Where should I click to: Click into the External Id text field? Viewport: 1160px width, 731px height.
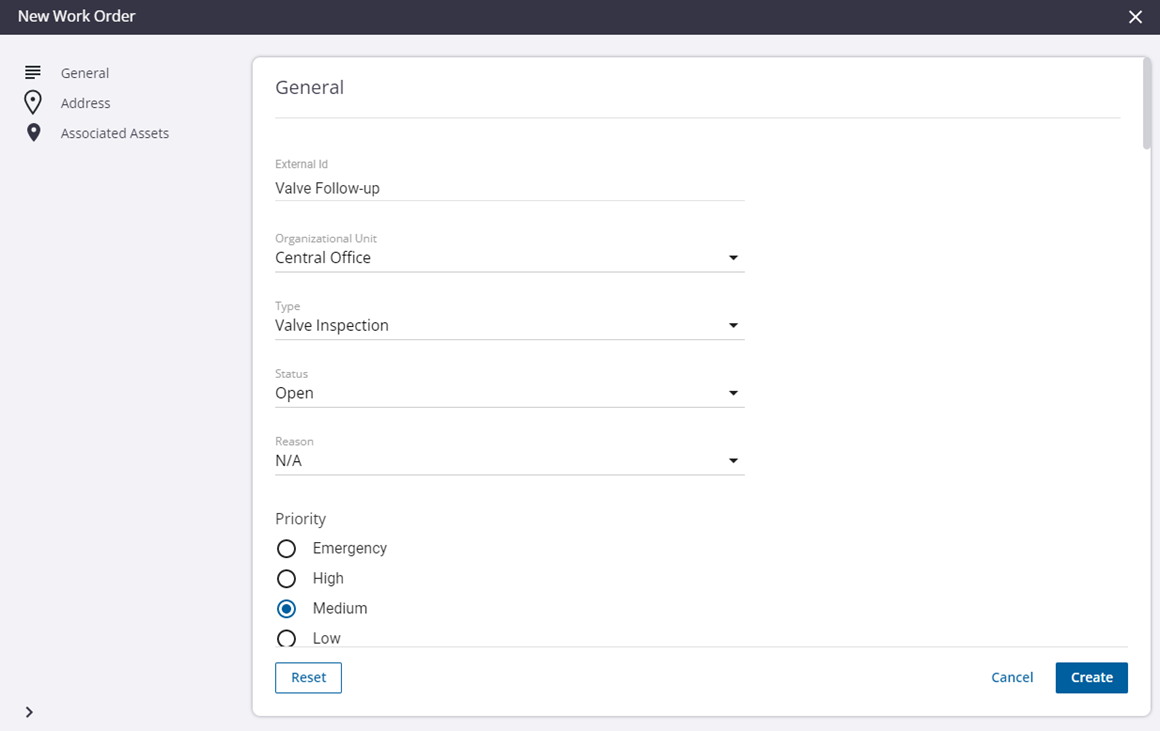tap(509, 188)
